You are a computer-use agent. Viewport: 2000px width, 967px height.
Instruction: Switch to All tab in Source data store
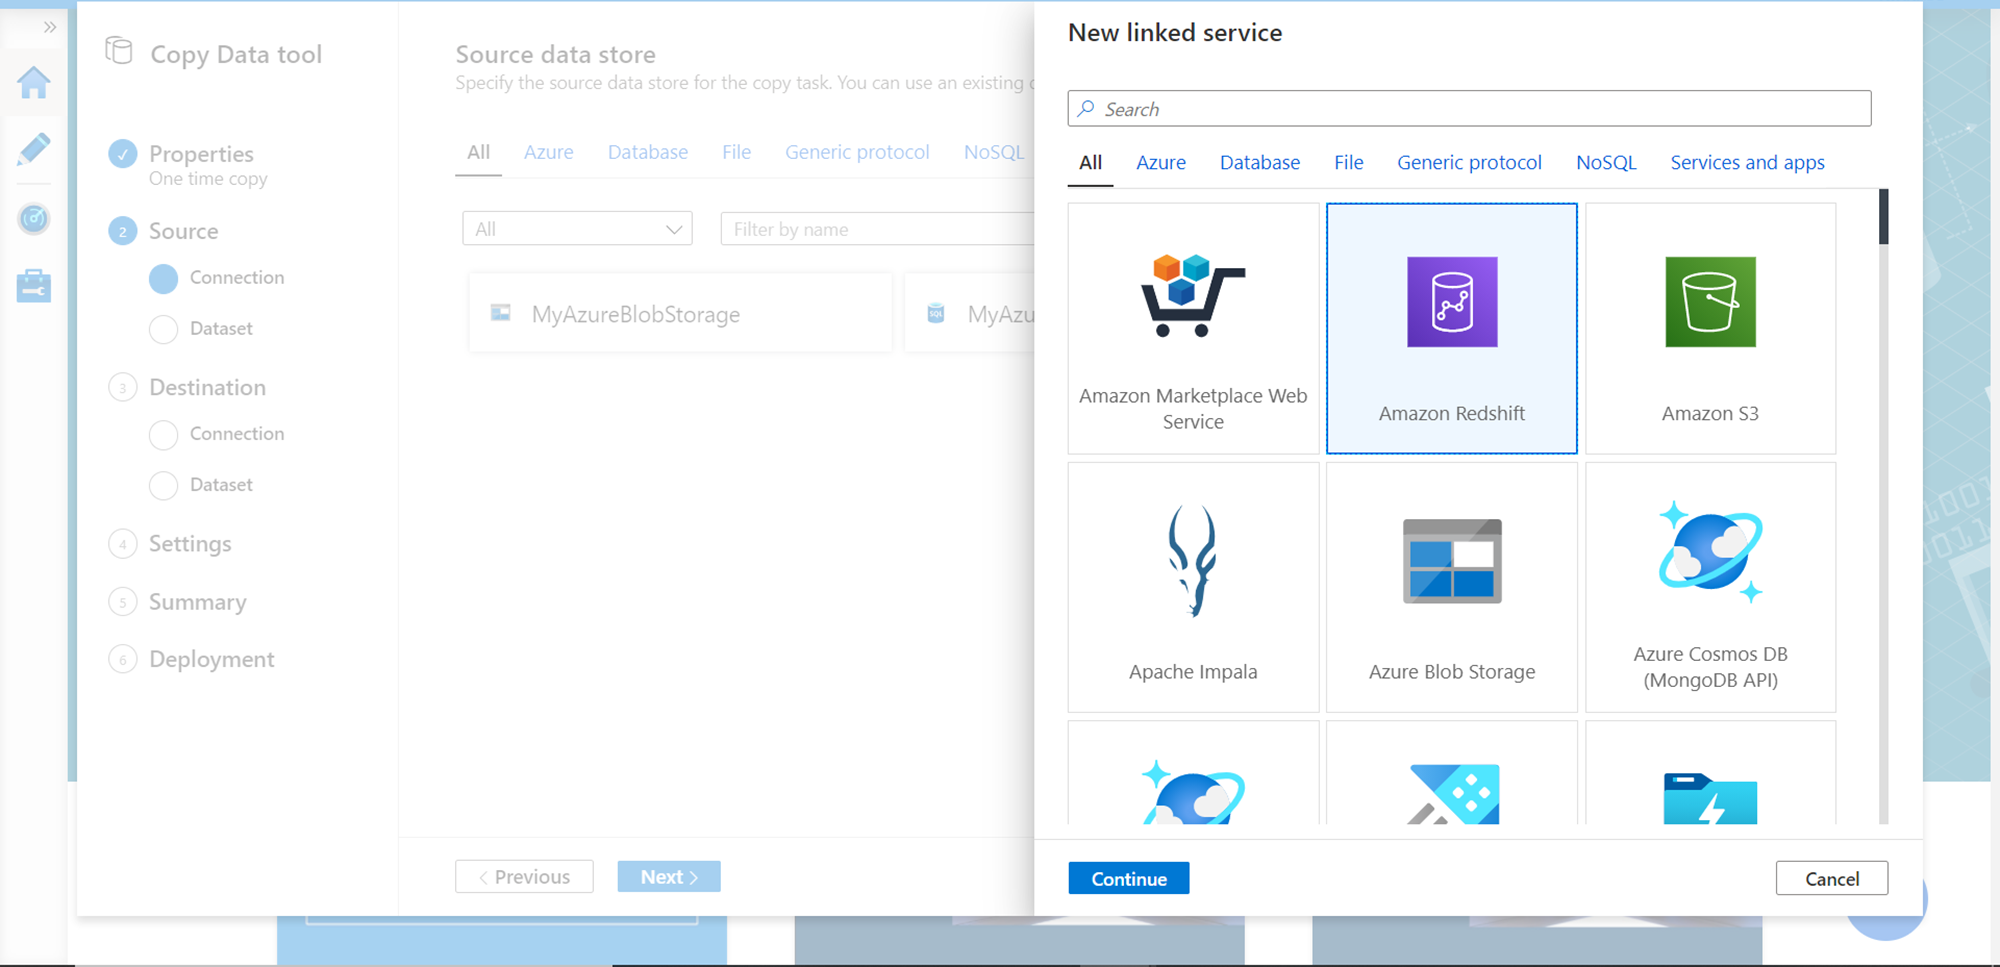(479, 152)
